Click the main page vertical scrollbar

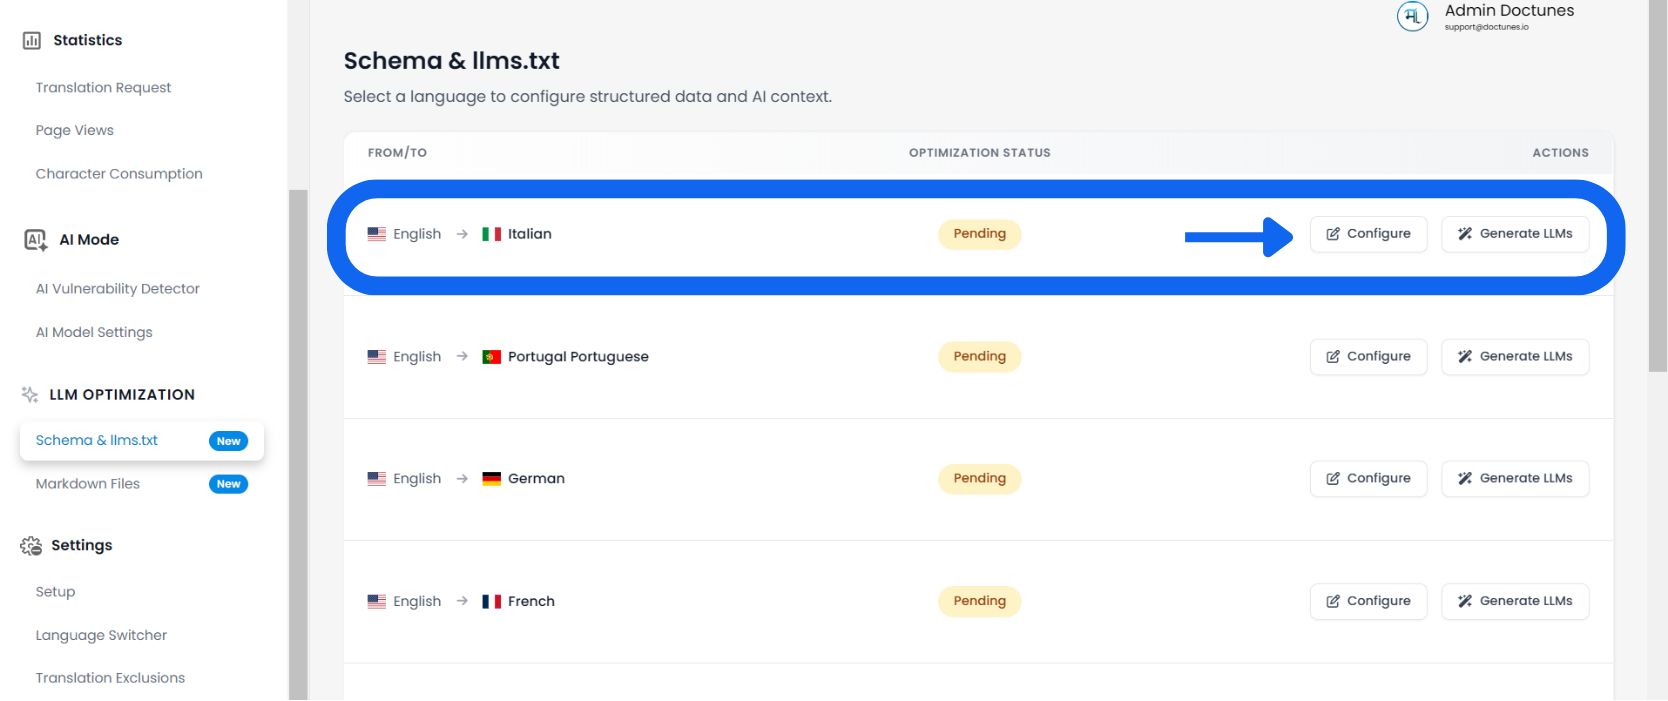[1657, 186]
